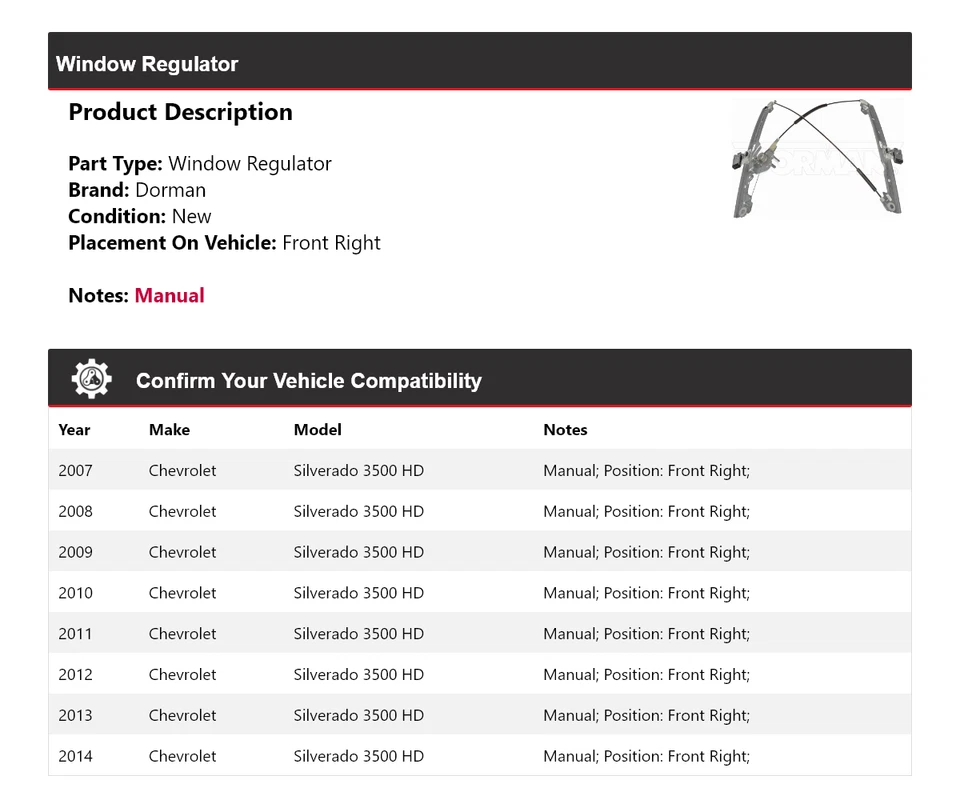960x808 pixels.
Task: Click the Part Type value Window Regulator
Action: [249, 163]
